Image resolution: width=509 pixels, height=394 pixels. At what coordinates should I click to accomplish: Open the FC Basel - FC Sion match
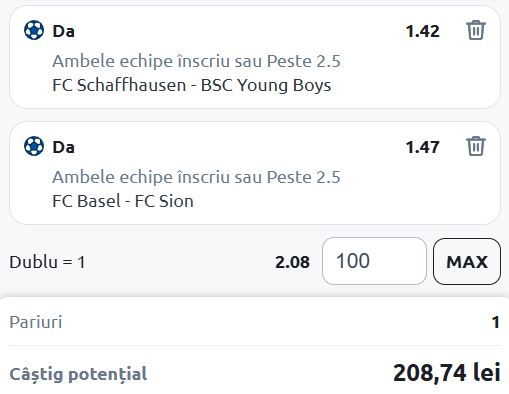(x=123, y=201)
